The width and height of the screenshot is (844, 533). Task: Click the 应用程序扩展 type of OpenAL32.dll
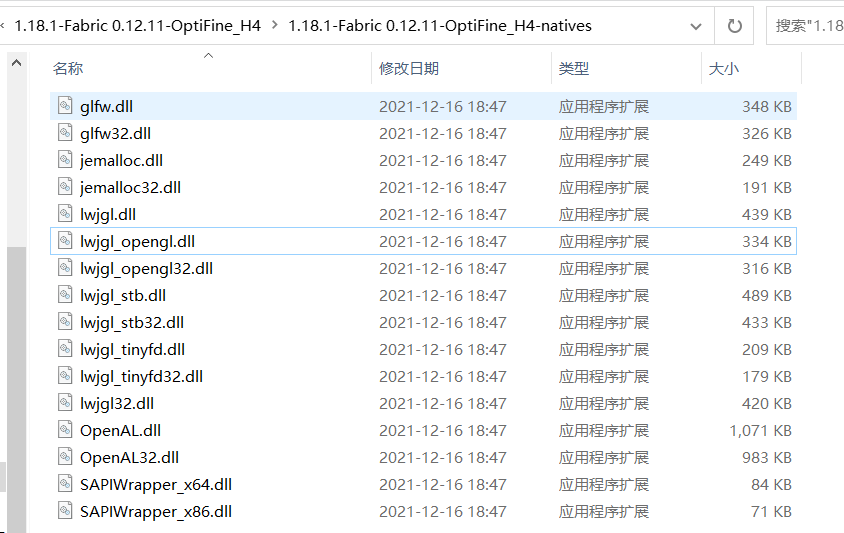604,458
